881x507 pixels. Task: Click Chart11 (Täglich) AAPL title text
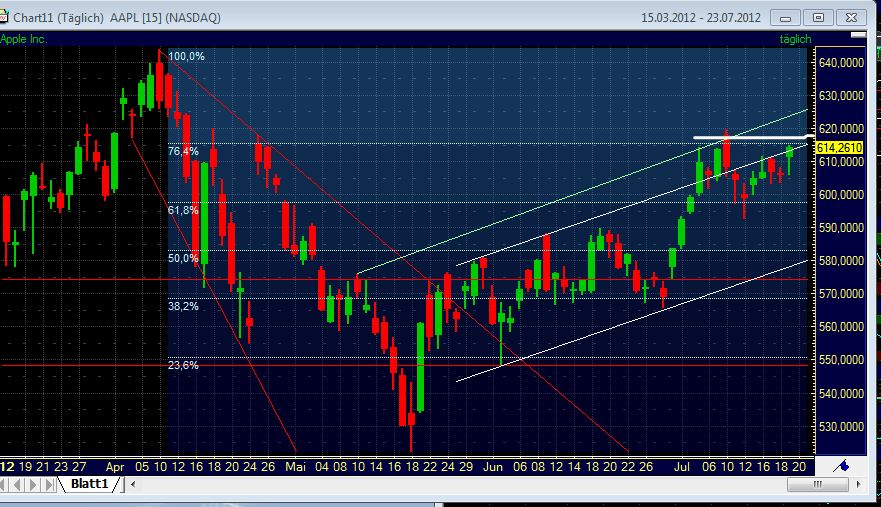(x=117, y=18)
